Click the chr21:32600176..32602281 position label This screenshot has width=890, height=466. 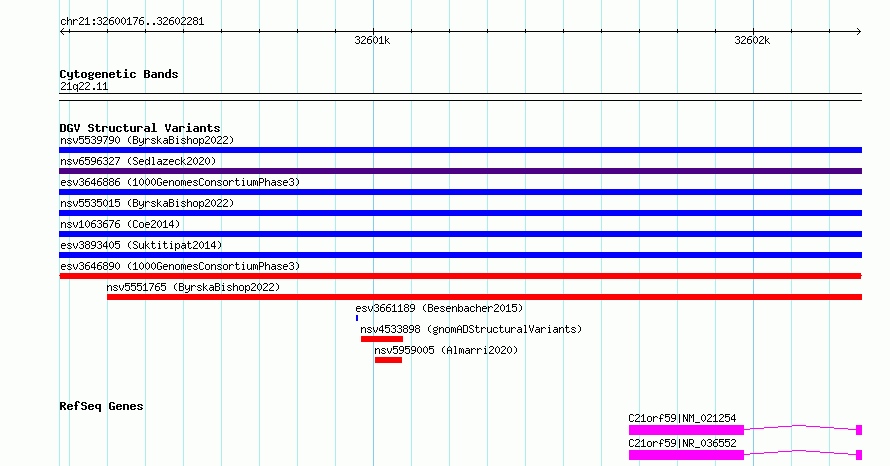(132, 22)
